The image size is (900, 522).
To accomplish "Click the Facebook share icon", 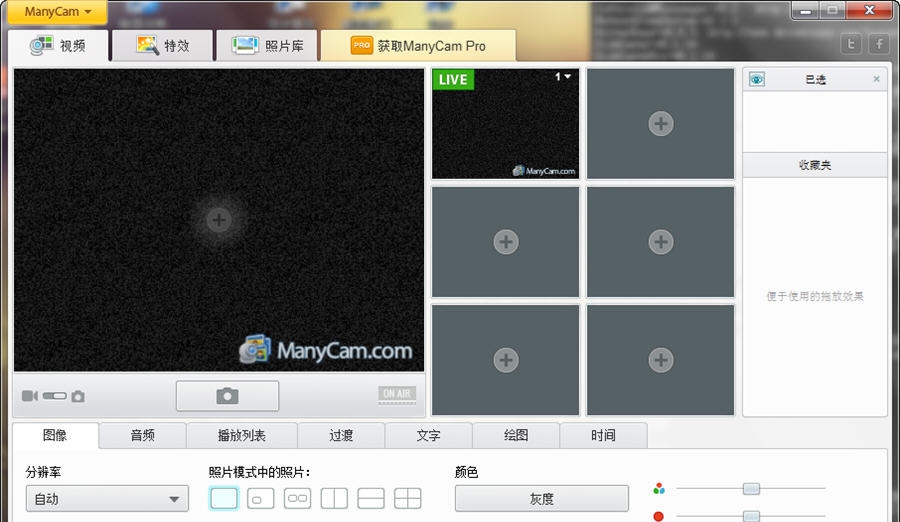I will (x=879, y=44).
